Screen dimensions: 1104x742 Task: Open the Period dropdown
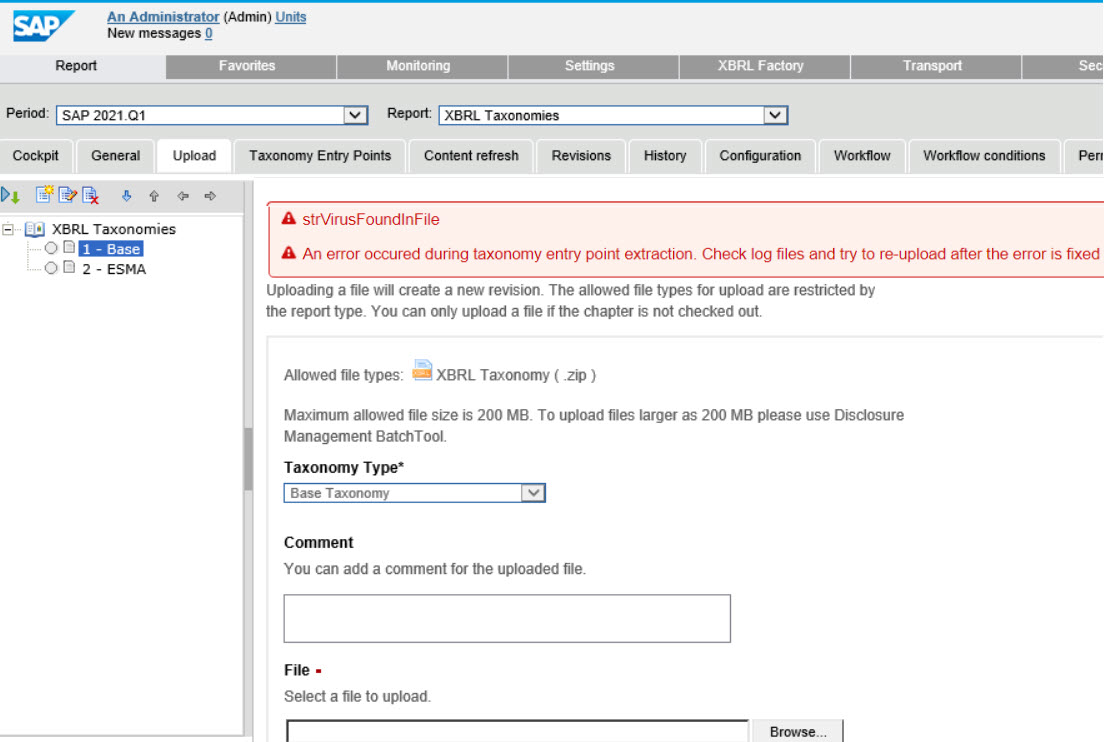[x=355, y=115]
